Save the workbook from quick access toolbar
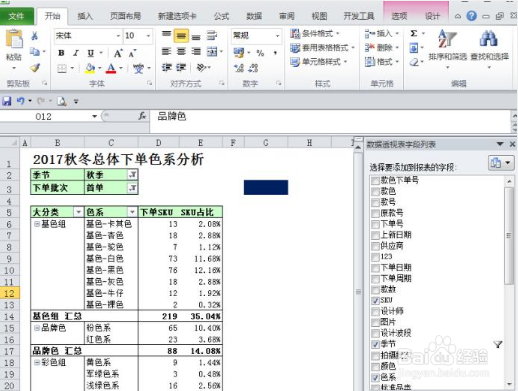 click(x=6, y=101)
